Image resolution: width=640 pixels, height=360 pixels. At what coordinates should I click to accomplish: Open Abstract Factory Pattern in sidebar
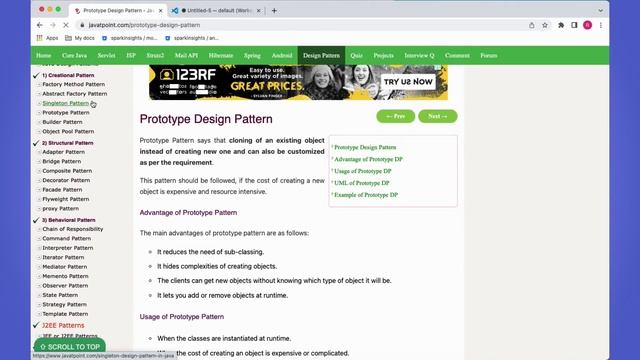point(75,94)
